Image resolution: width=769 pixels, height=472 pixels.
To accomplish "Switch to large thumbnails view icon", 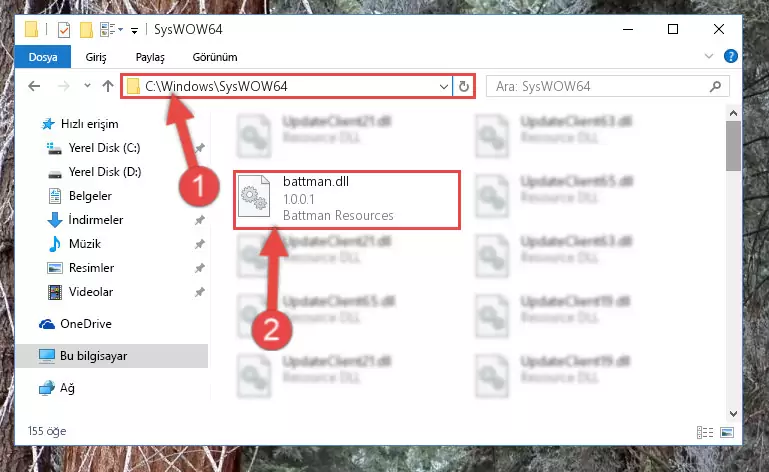I will point(727,432).
